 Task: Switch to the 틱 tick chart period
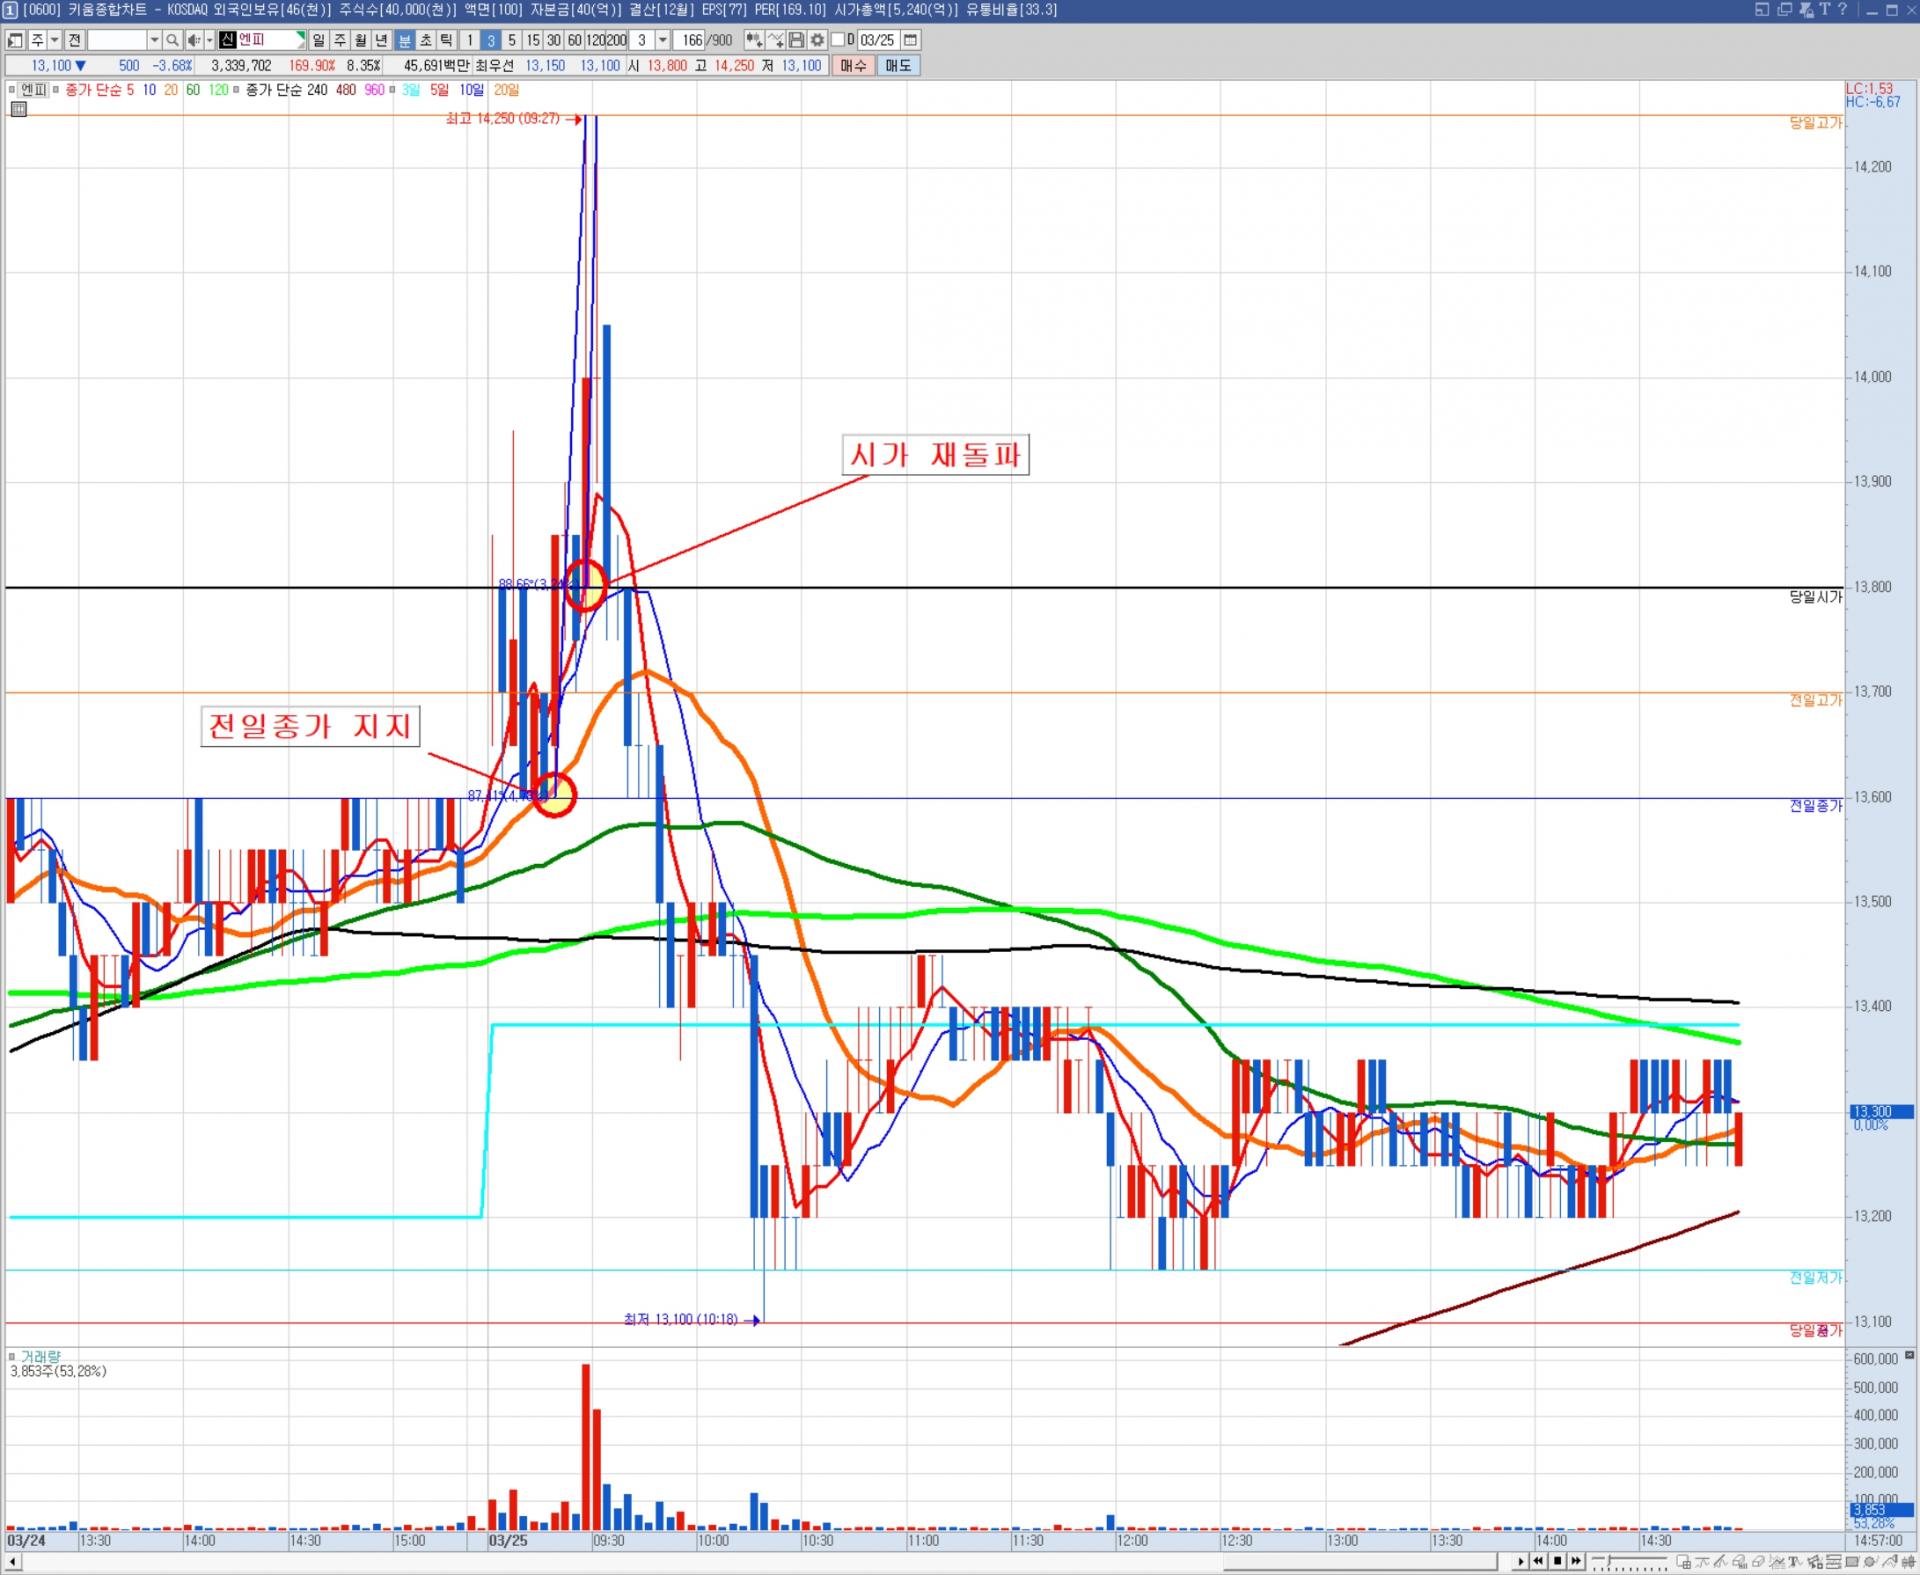click(446, 40)
